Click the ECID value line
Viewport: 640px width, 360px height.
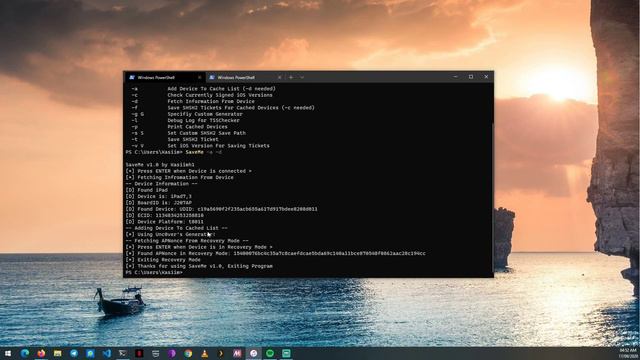(164, 216)
